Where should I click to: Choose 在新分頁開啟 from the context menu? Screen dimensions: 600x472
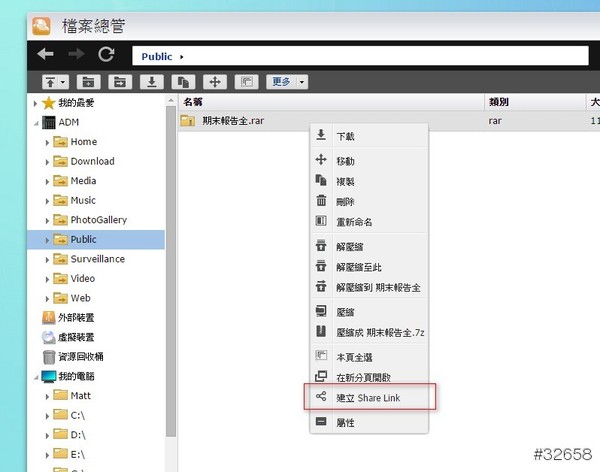369,377
